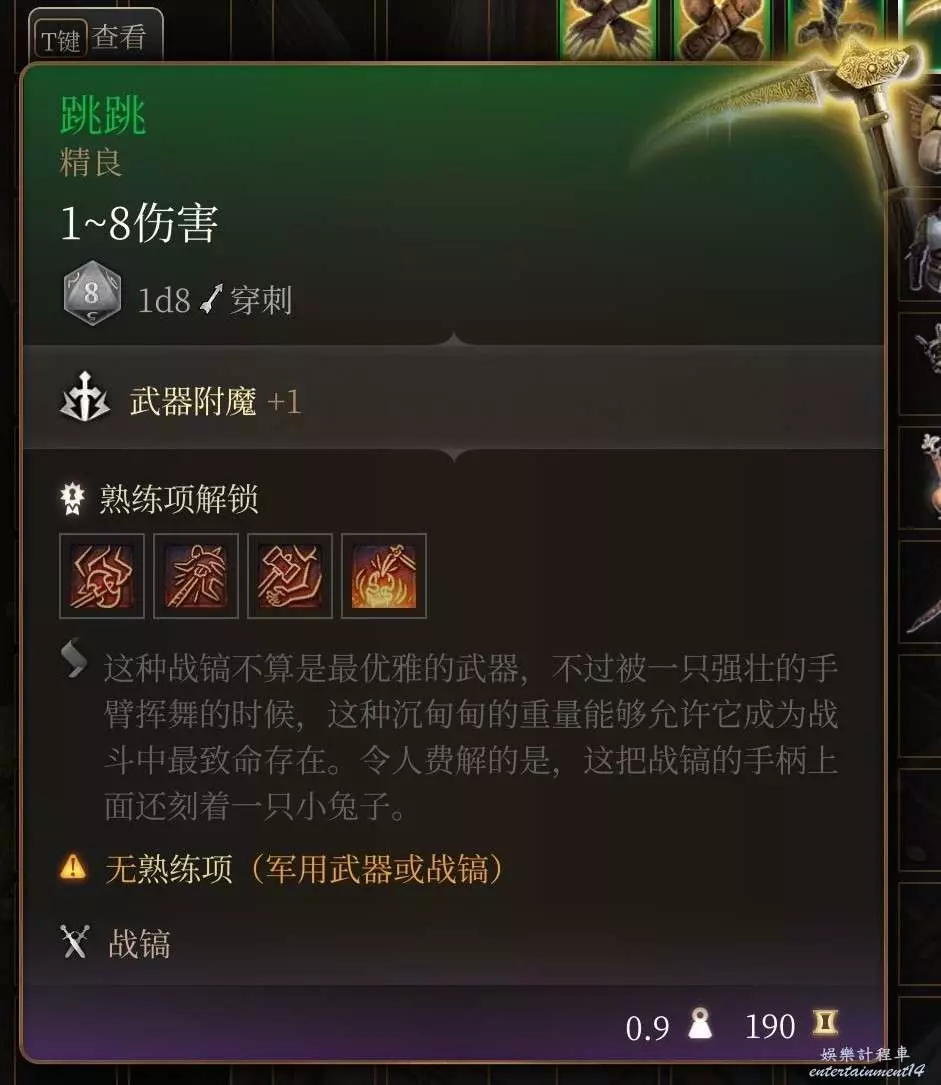Click the weight icon beside 0.9
This screenshot has height=1085, width=941.
[x=700, y=1023]
